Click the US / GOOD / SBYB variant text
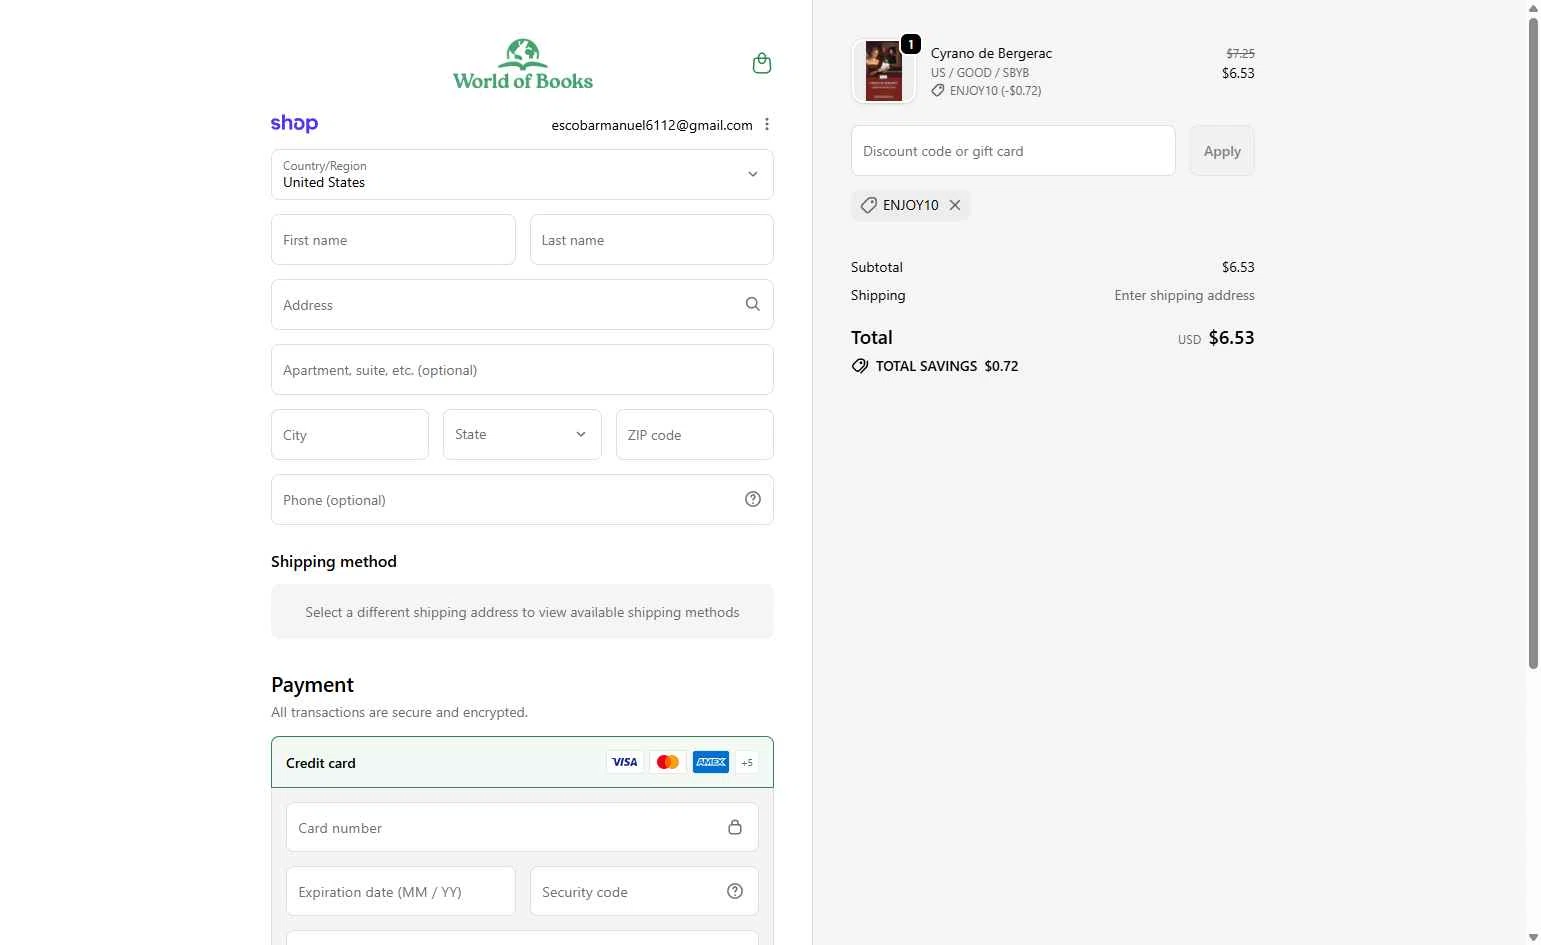The width and height of the screenshot is (1541, 945). [x=980, y=72]
